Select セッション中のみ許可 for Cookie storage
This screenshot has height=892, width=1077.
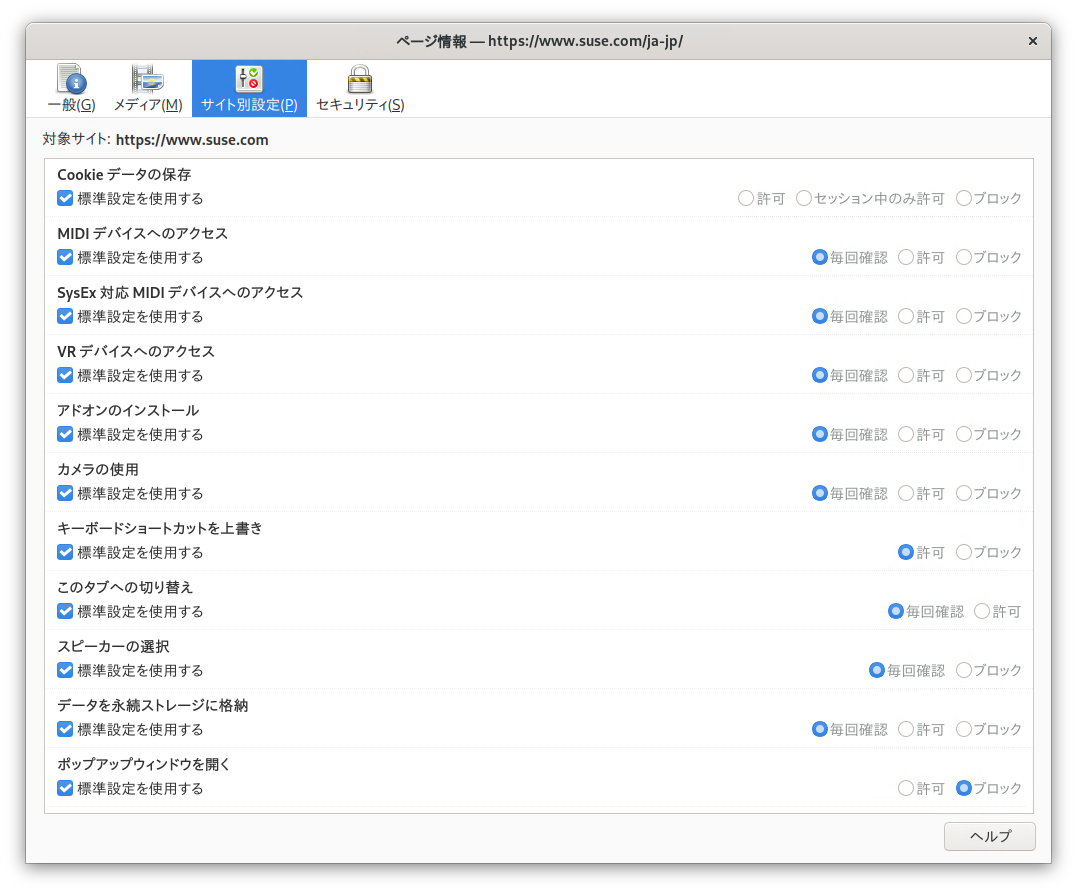804,198
